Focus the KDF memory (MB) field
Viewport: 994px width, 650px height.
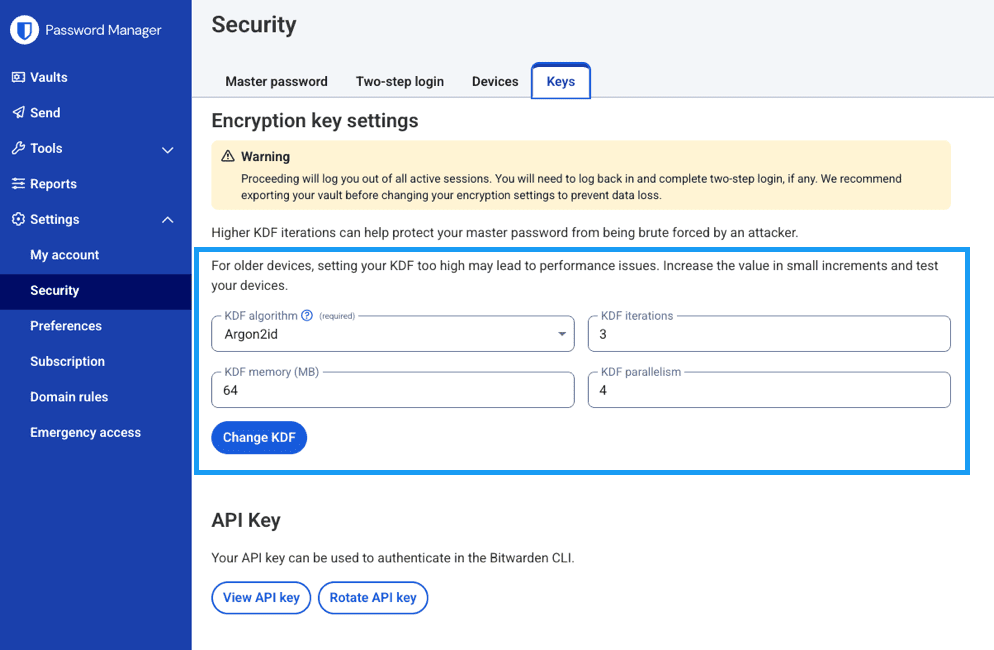[x=392, y=390]
